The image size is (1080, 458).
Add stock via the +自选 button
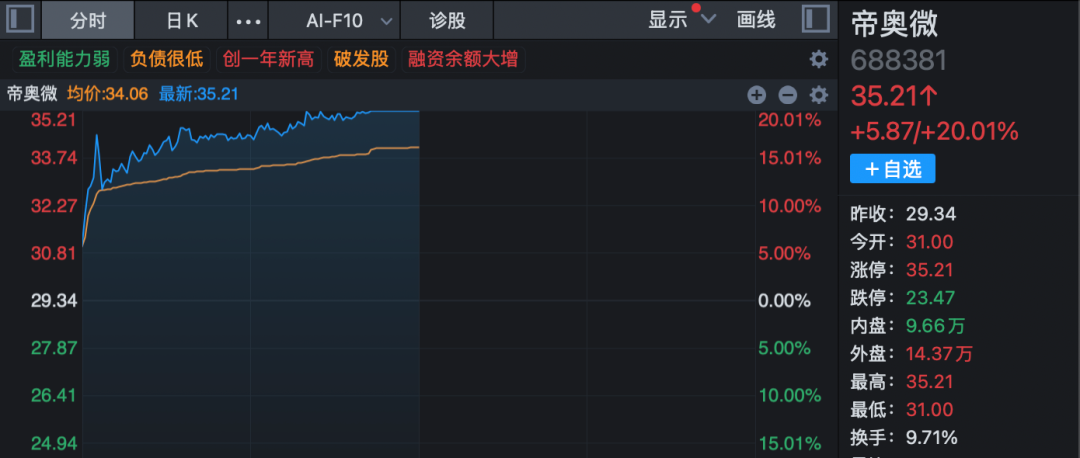tap(892, 169)
